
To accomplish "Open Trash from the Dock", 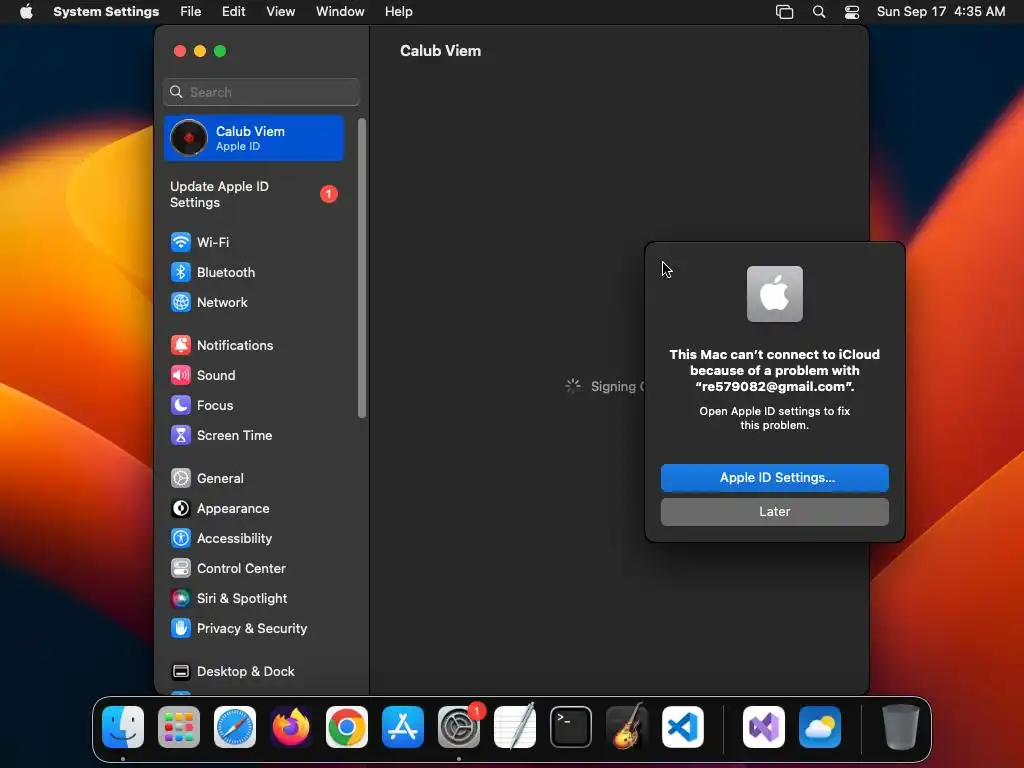I will pos(901,727).
